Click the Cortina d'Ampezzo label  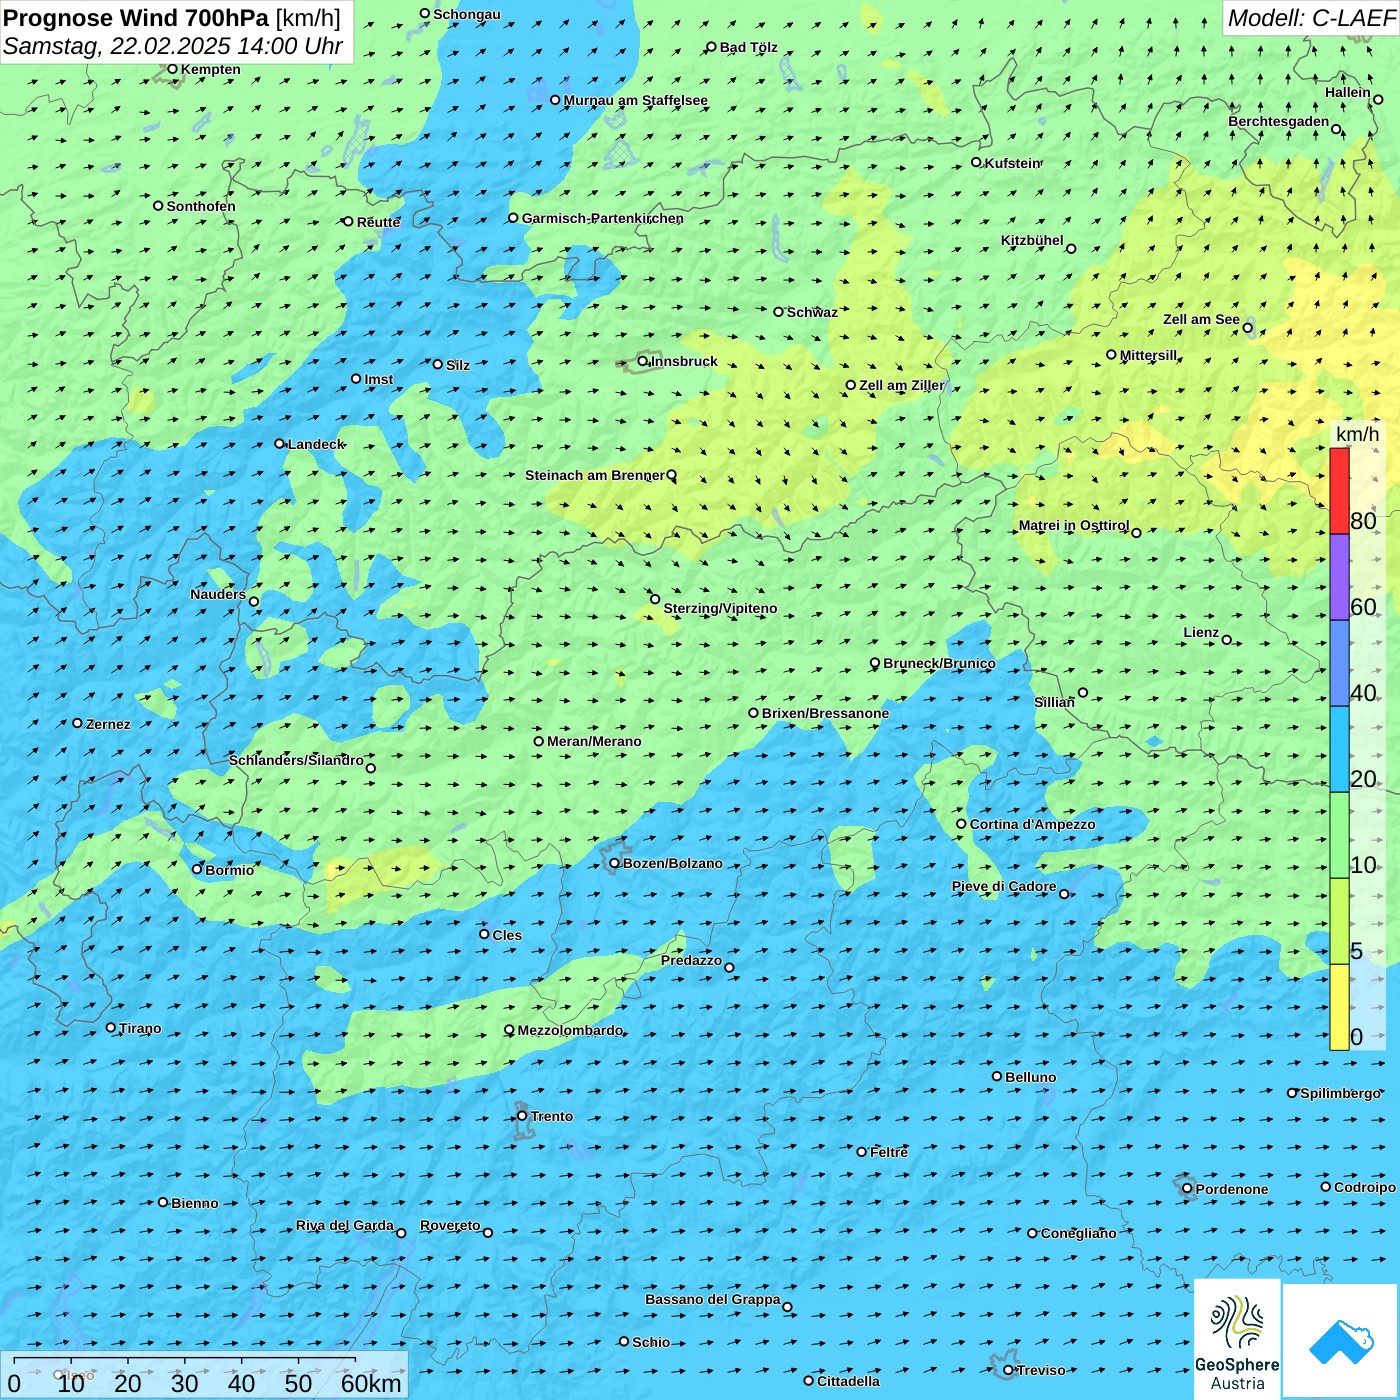coord(1033,824)
